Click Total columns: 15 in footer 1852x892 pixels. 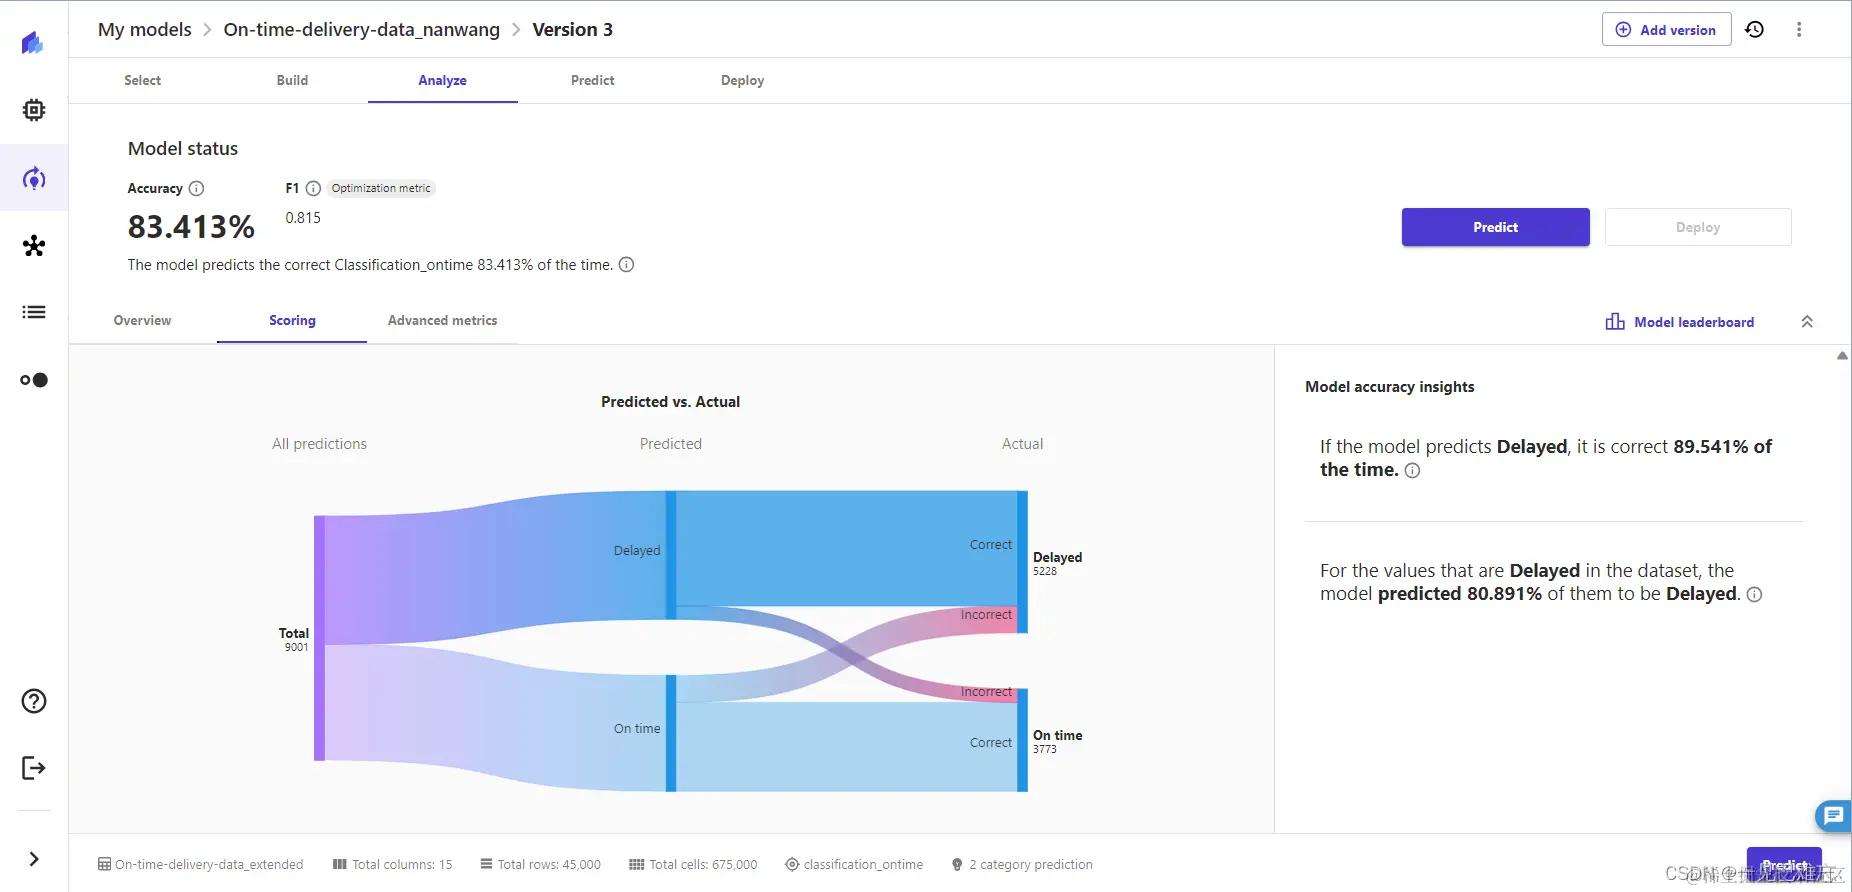point(392,864)
